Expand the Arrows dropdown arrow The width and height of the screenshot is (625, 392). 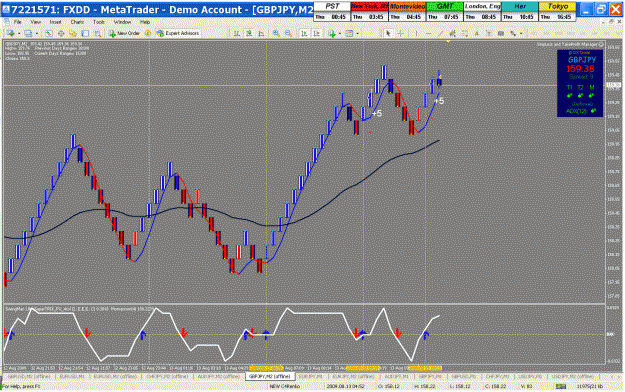coord(521,34)
